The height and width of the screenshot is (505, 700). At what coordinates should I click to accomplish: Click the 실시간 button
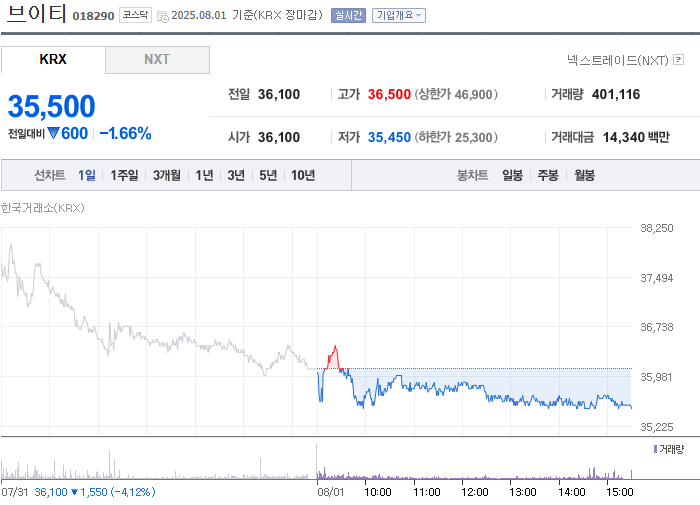(x=348, y=16)
